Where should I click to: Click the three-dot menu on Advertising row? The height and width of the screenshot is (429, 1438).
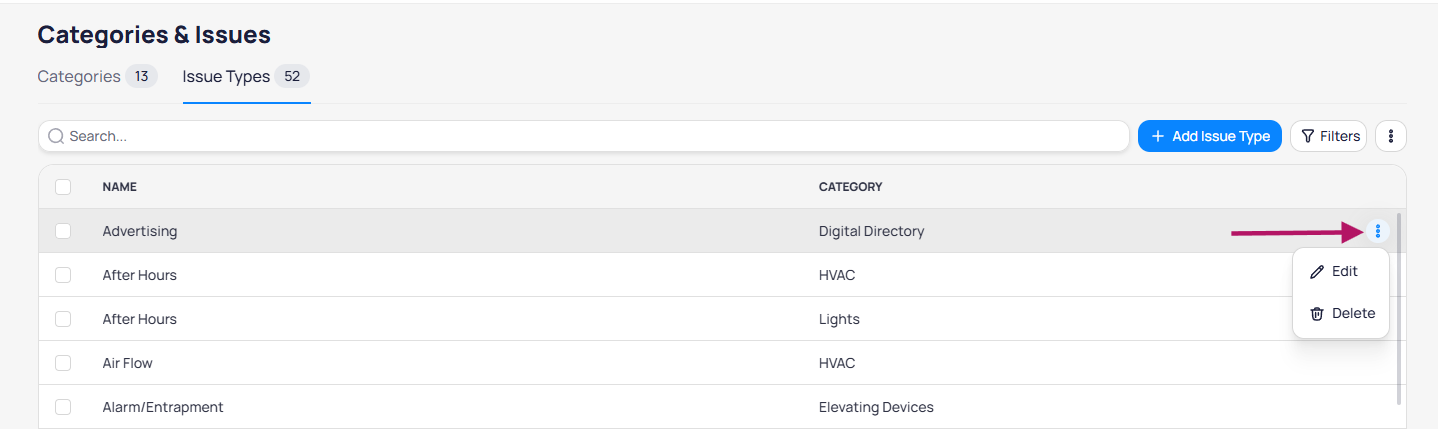pyautogui.click(x=1377, y=231)
